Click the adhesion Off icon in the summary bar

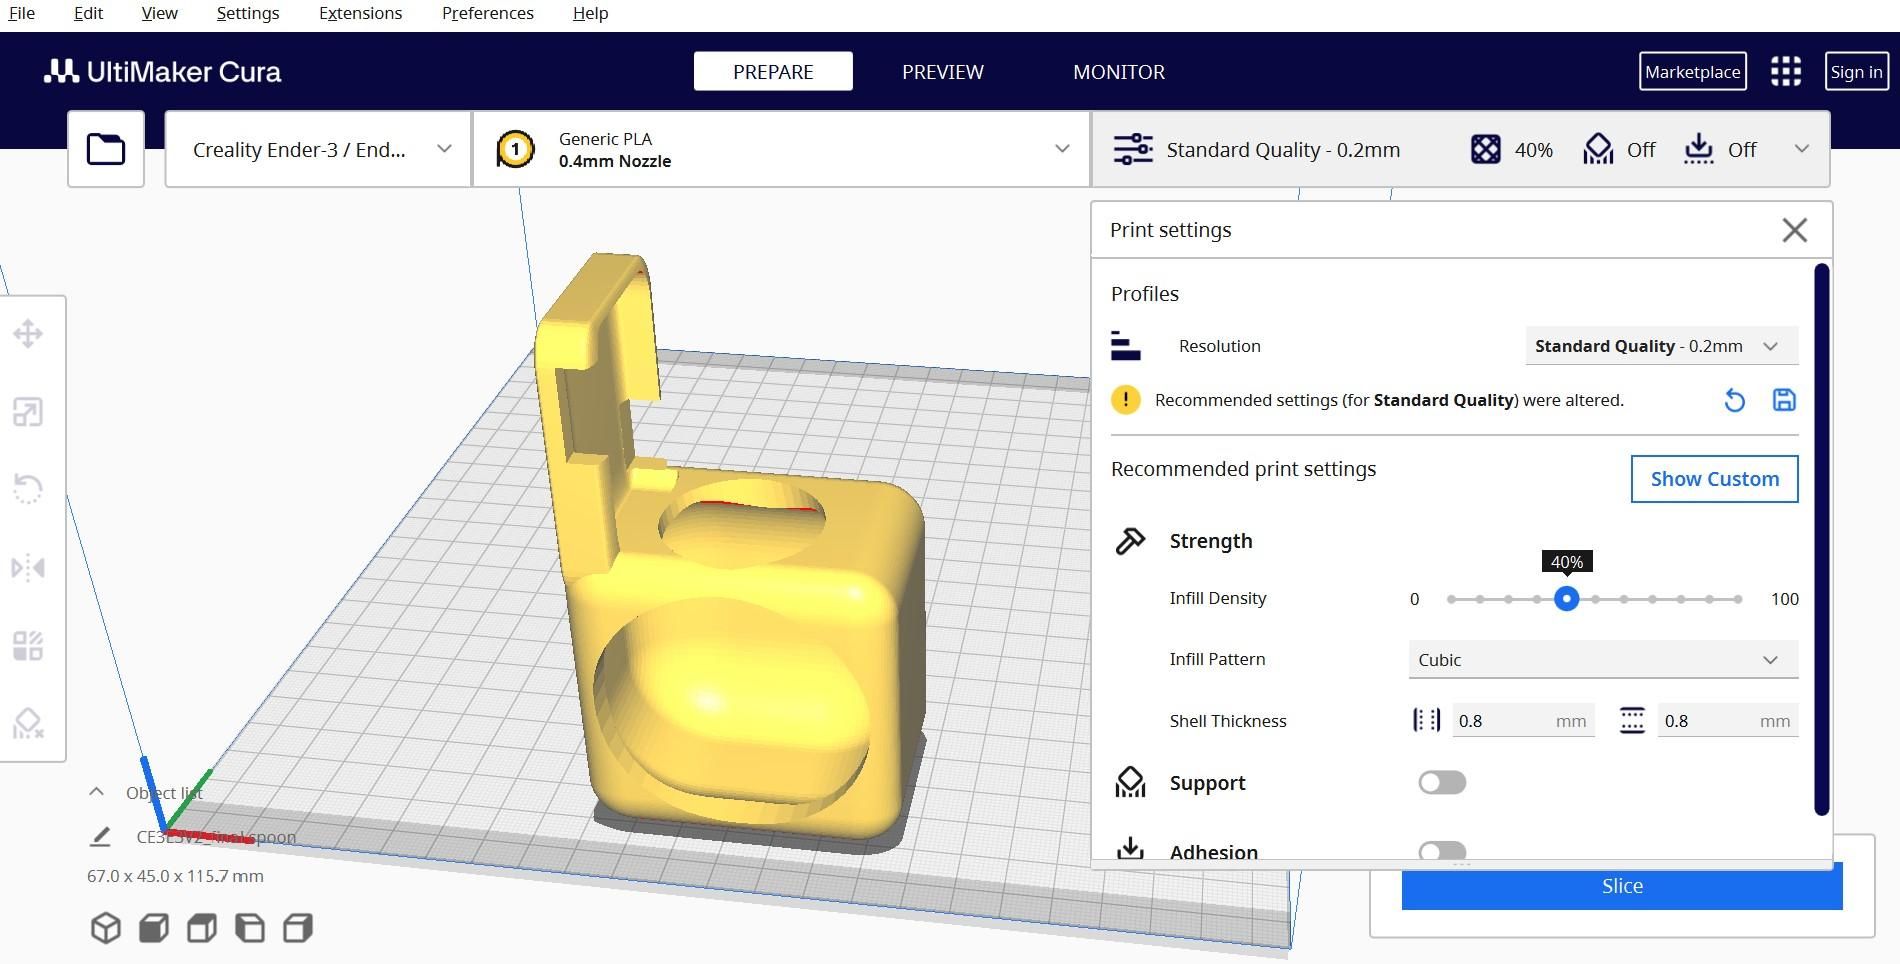tap(1699, 149)
